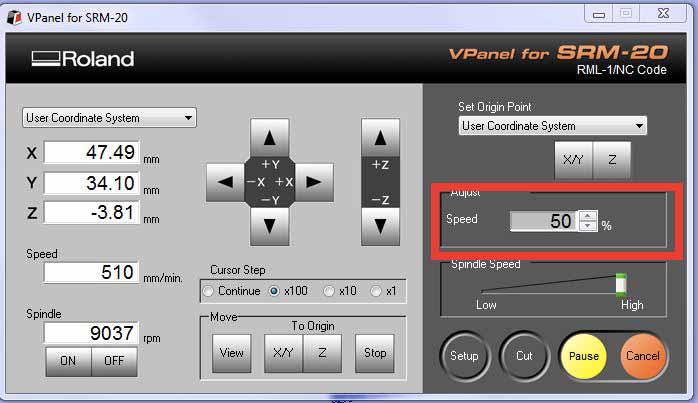Viewport: 698px width, 403px height.
Task: Move the tool left in -X direction
Action: (x=225, y=182)
